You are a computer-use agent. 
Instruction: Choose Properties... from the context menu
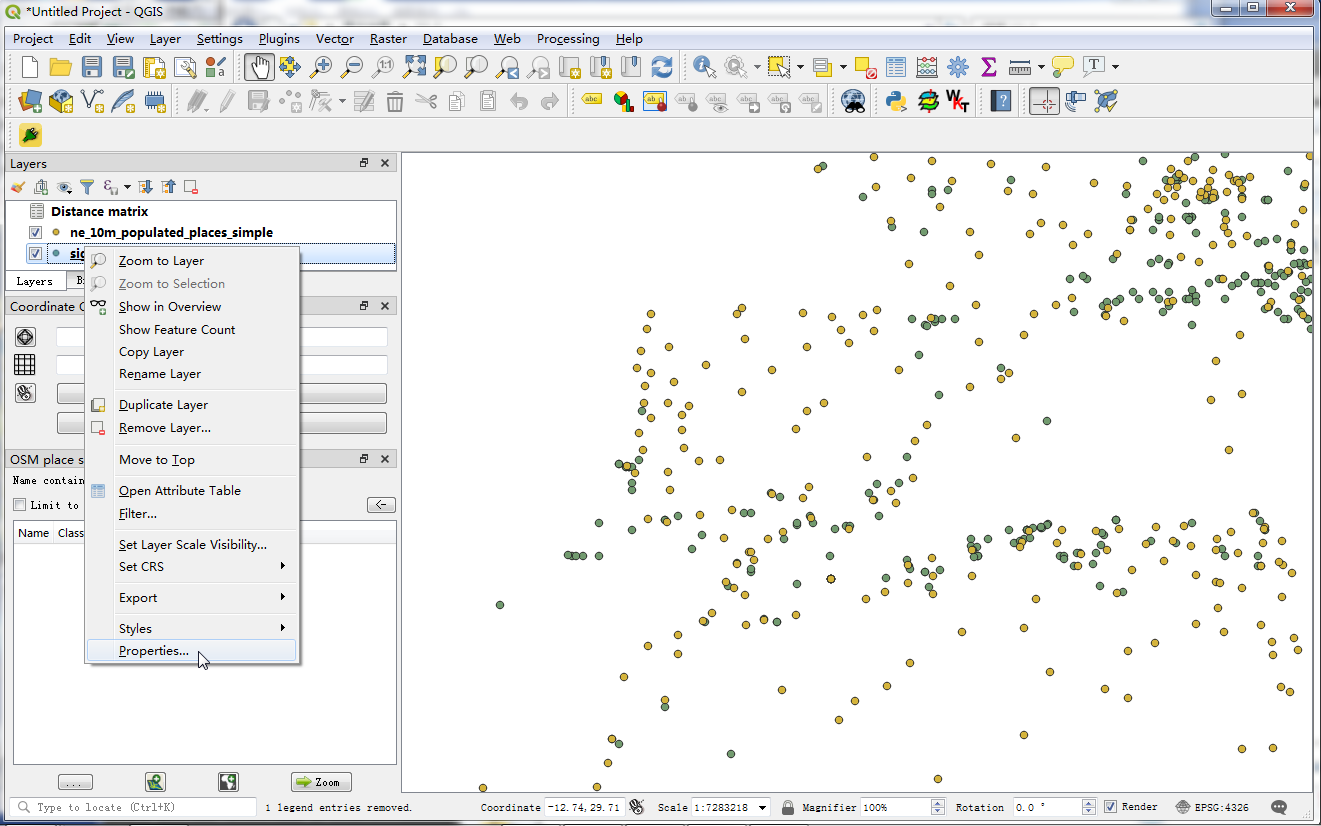click(x=192, y=651)
